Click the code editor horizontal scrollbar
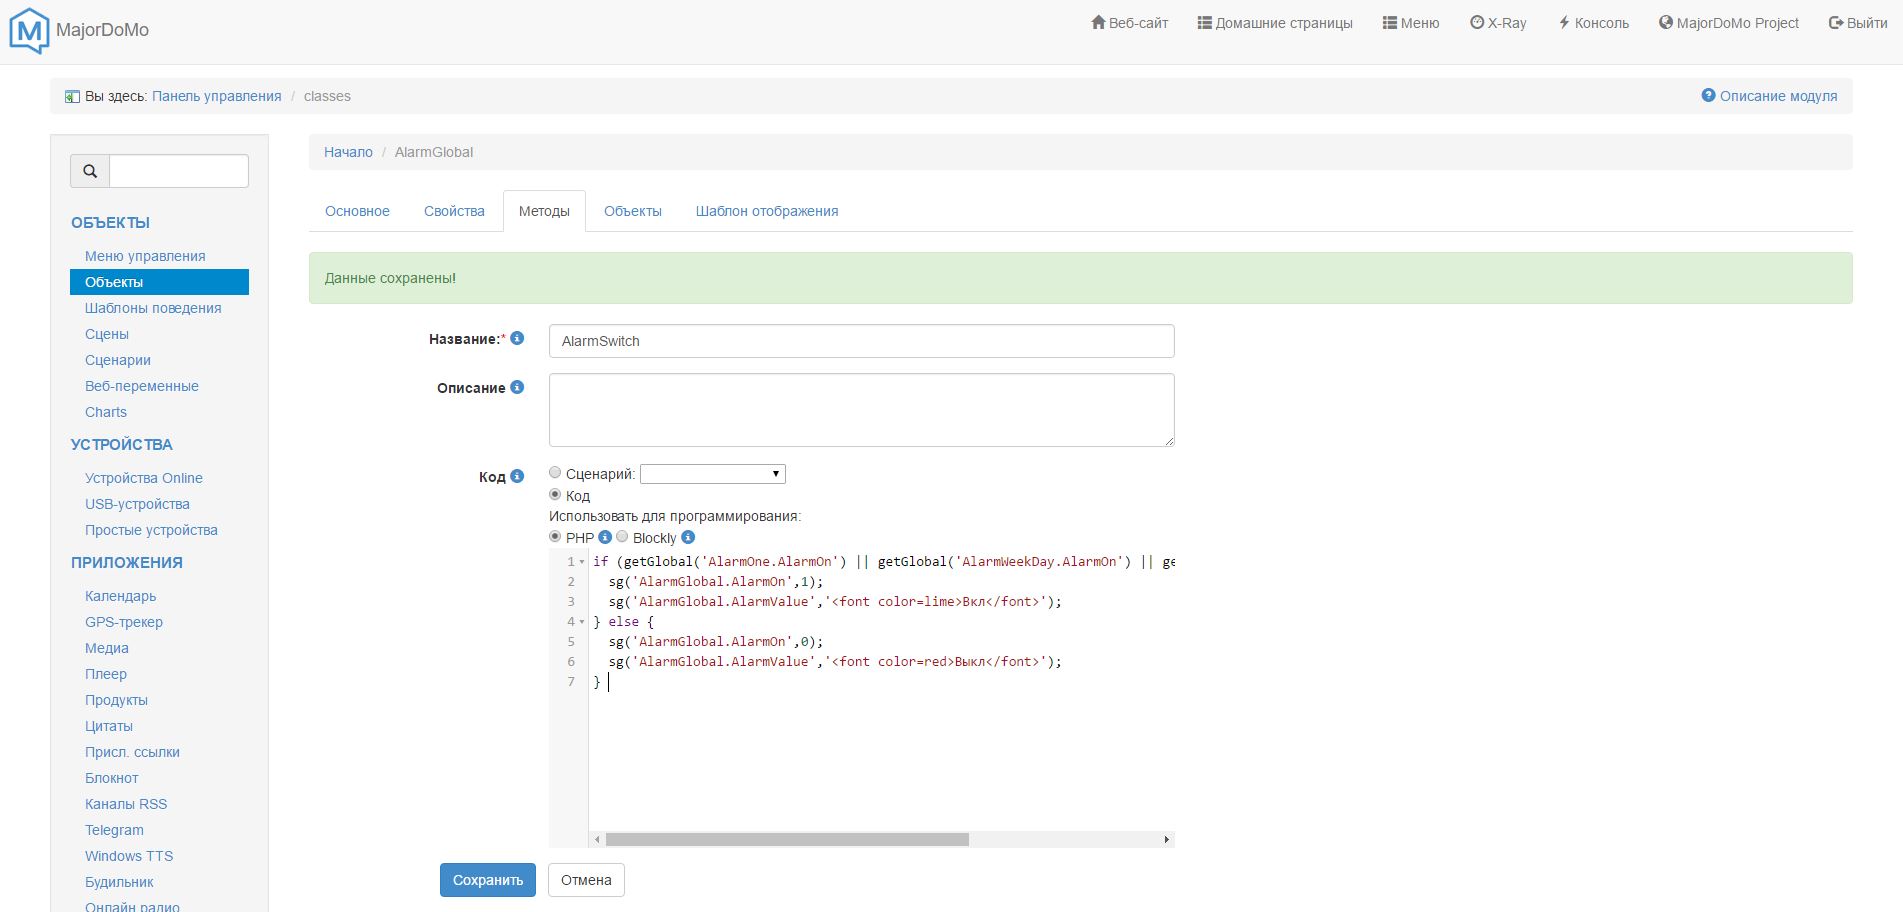 point(786,839)
